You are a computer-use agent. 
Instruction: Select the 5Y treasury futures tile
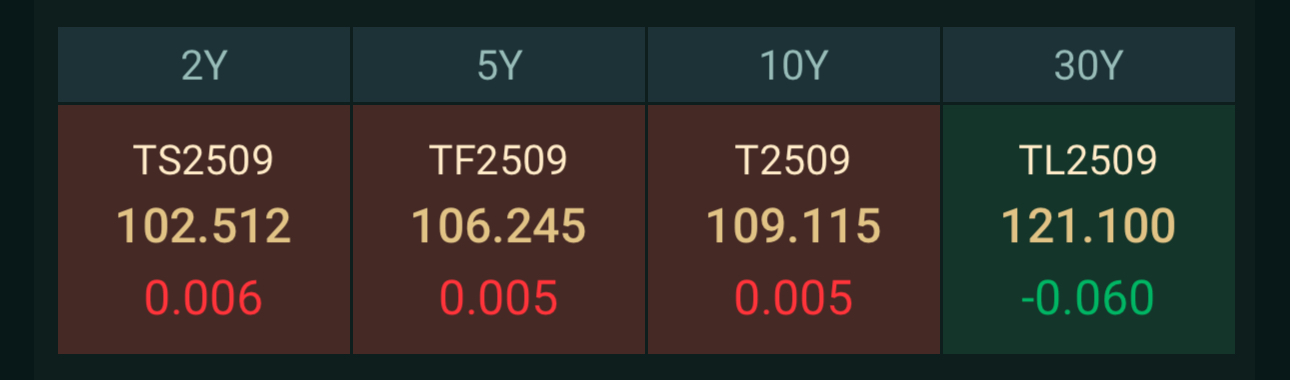[499, 229]
